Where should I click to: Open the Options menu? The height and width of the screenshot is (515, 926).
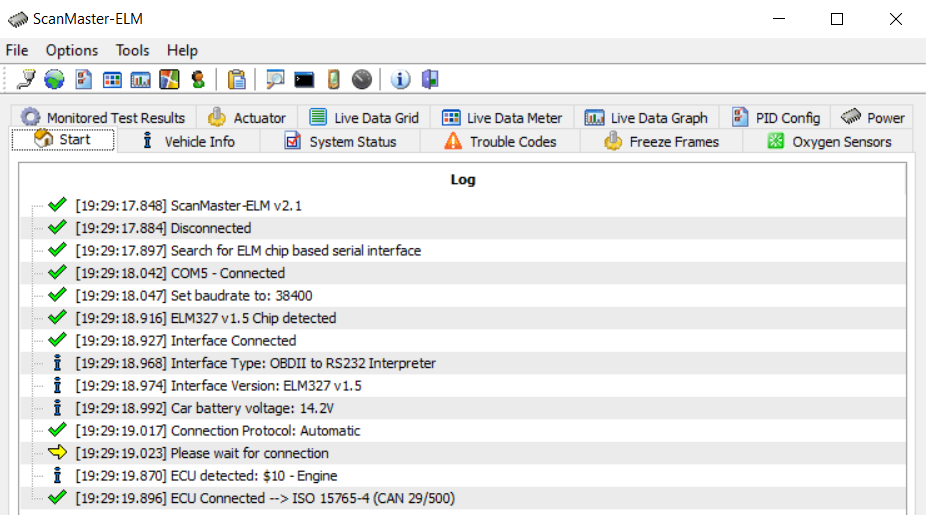[x=72, y=50]
